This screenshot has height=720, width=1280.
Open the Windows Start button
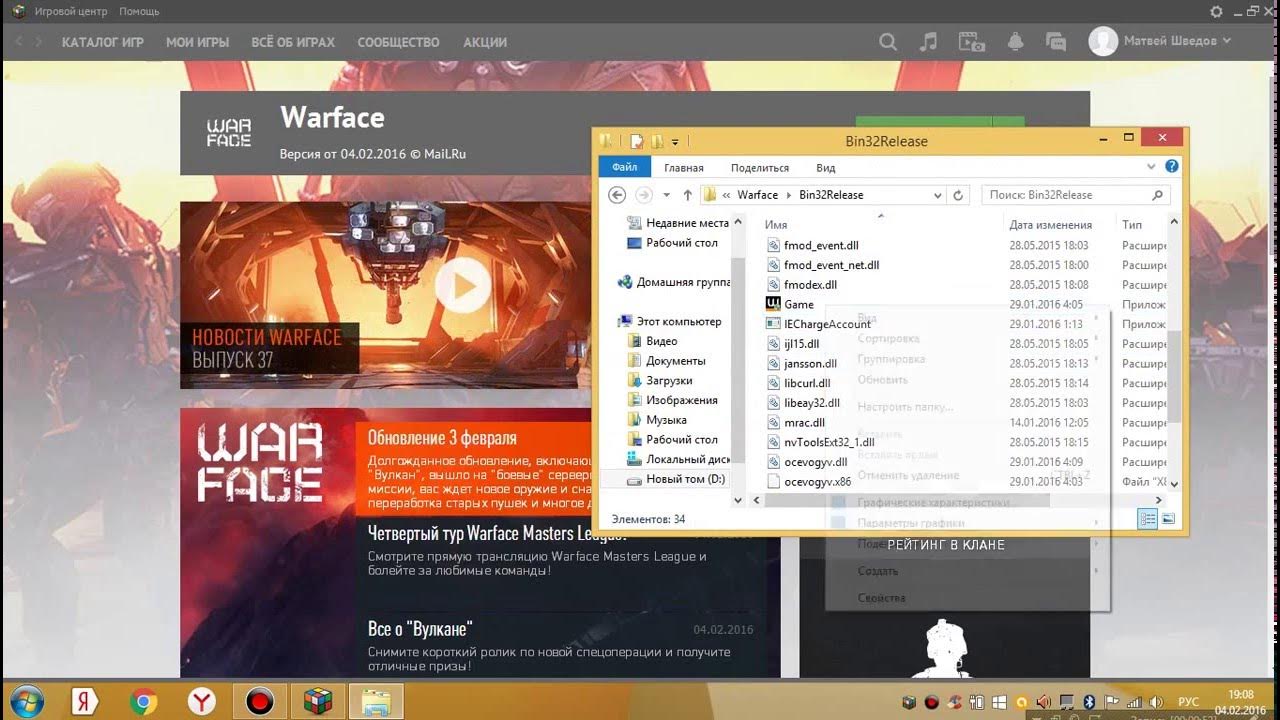coord(27,702)
